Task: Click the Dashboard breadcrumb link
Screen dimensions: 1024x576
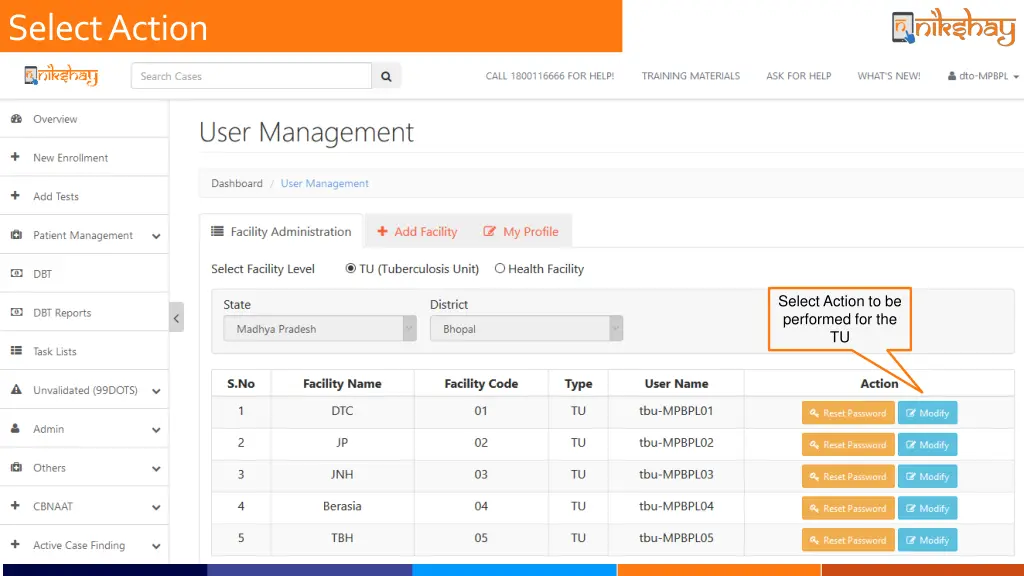Action: coord(237,184)
